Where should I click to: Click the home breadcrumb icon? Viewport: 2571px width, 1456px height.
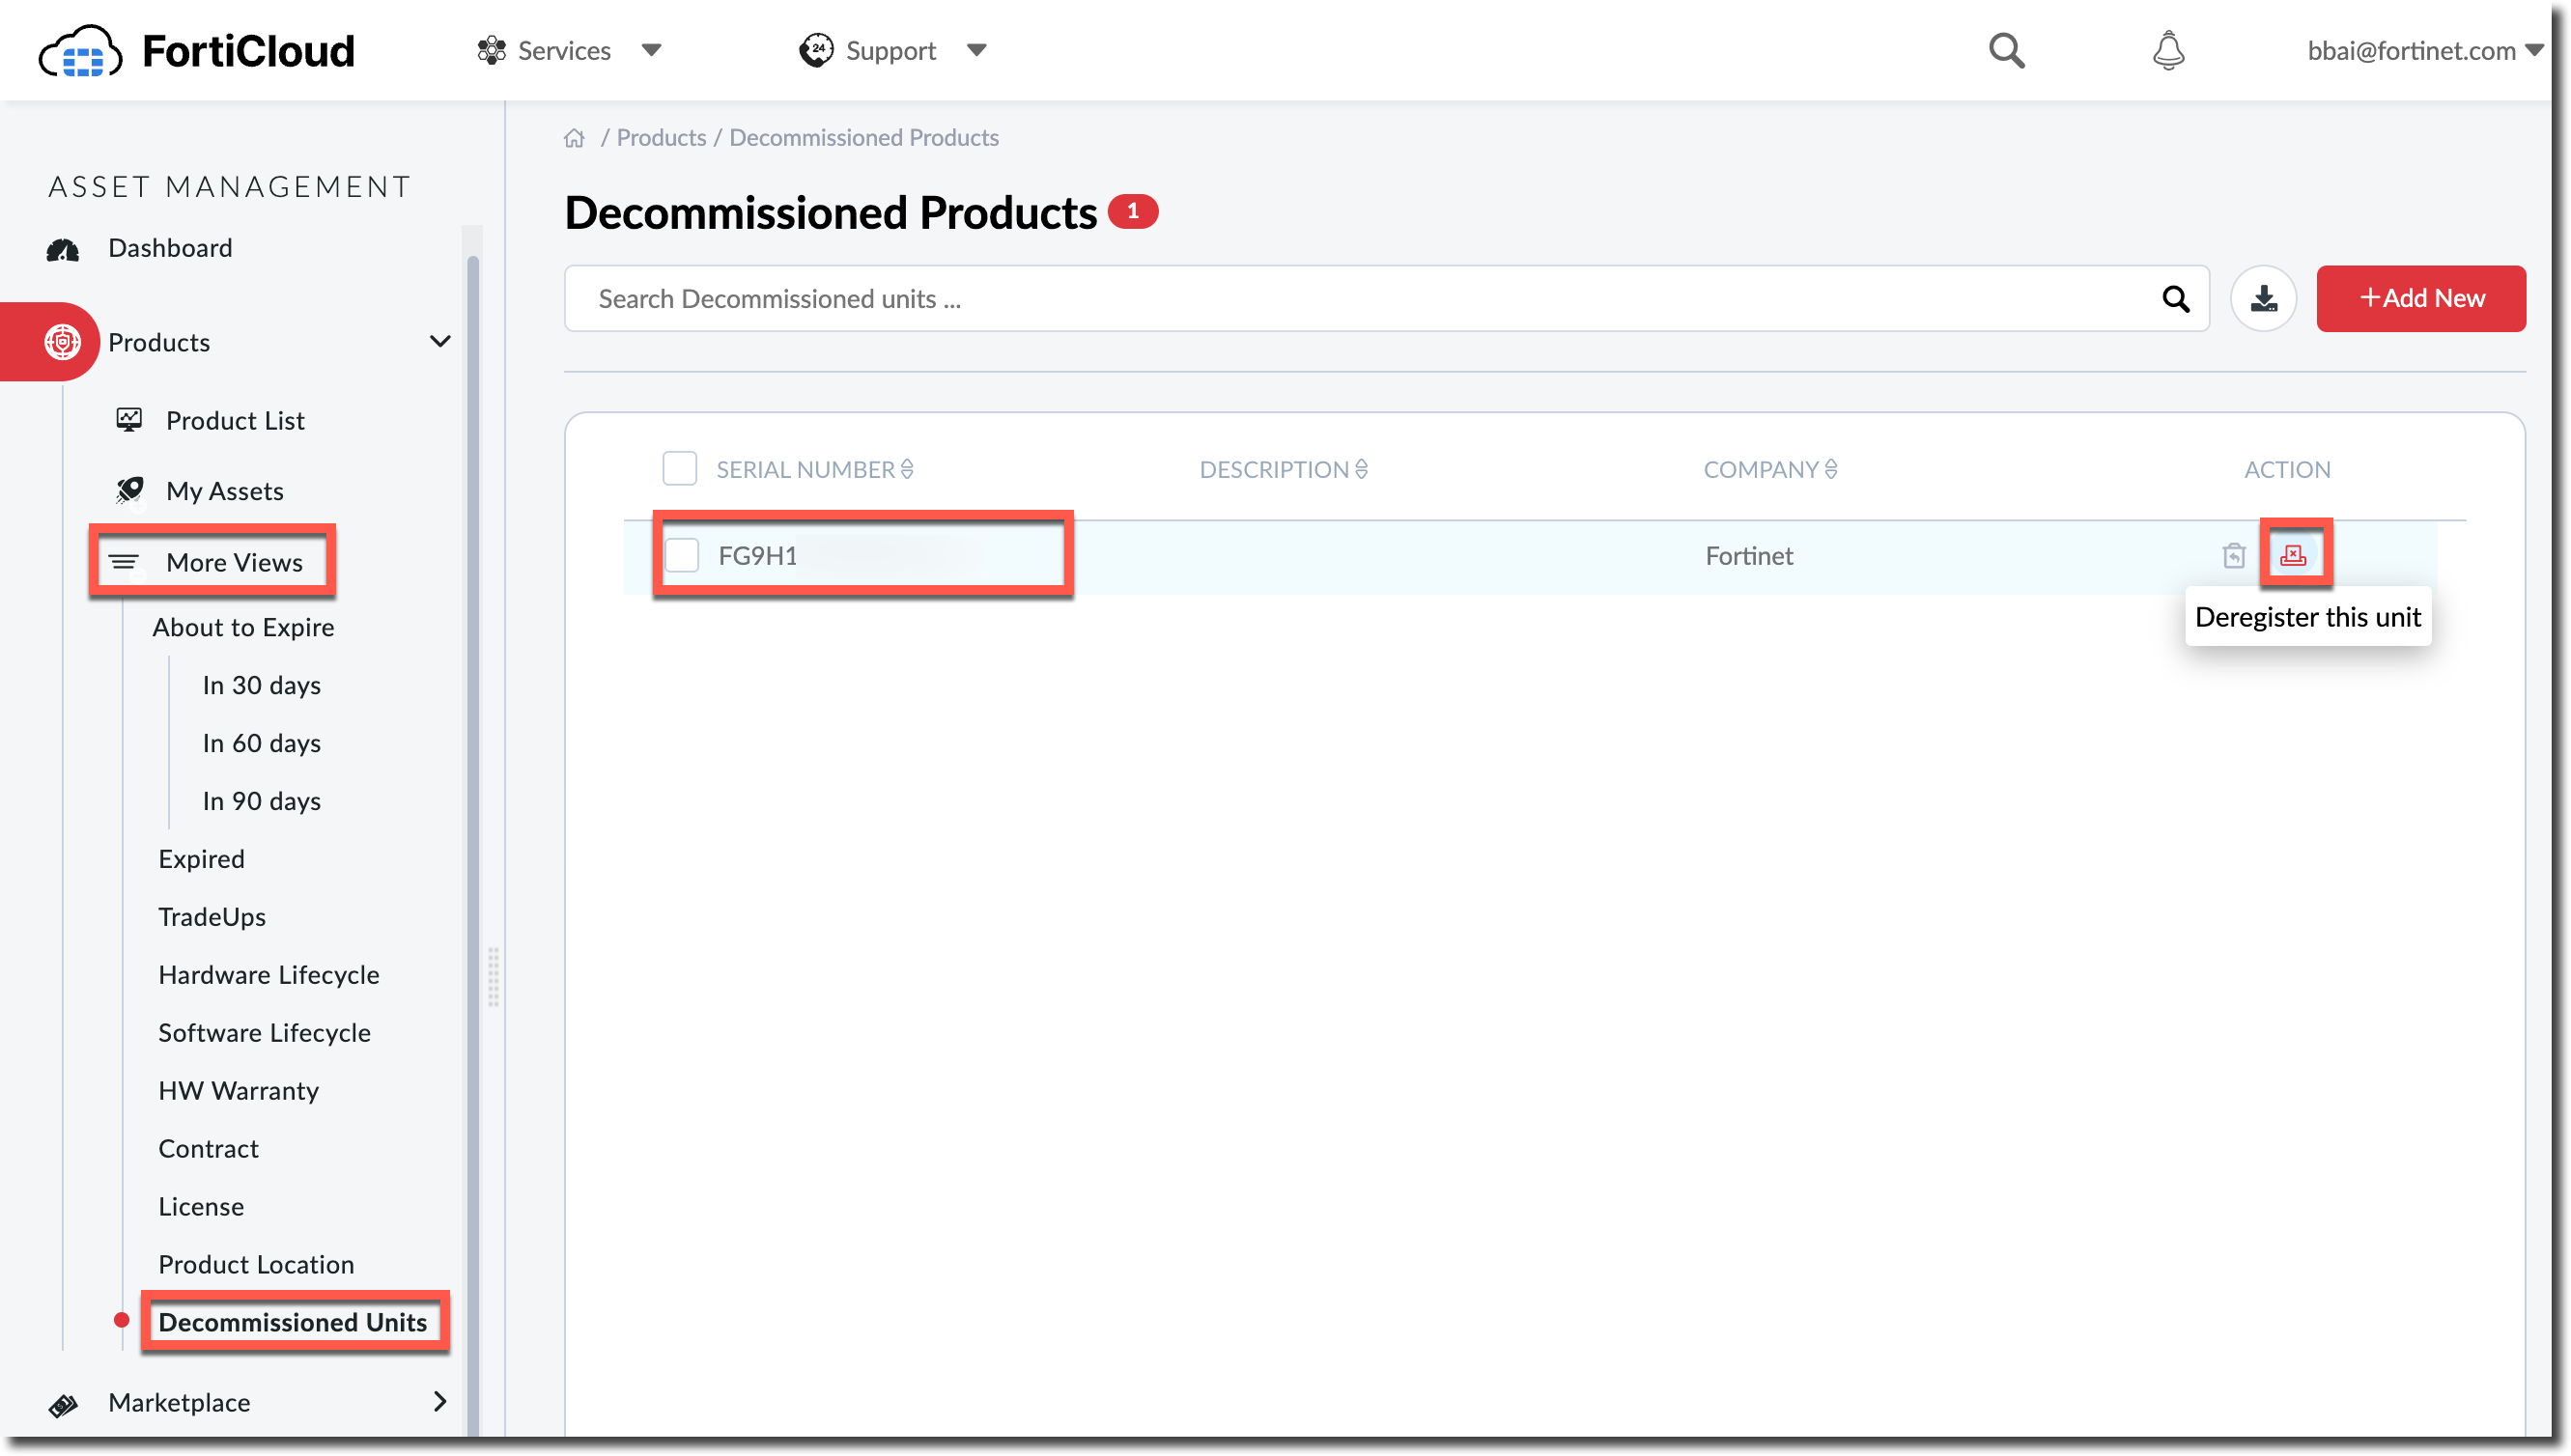click(x=574, y=138)
